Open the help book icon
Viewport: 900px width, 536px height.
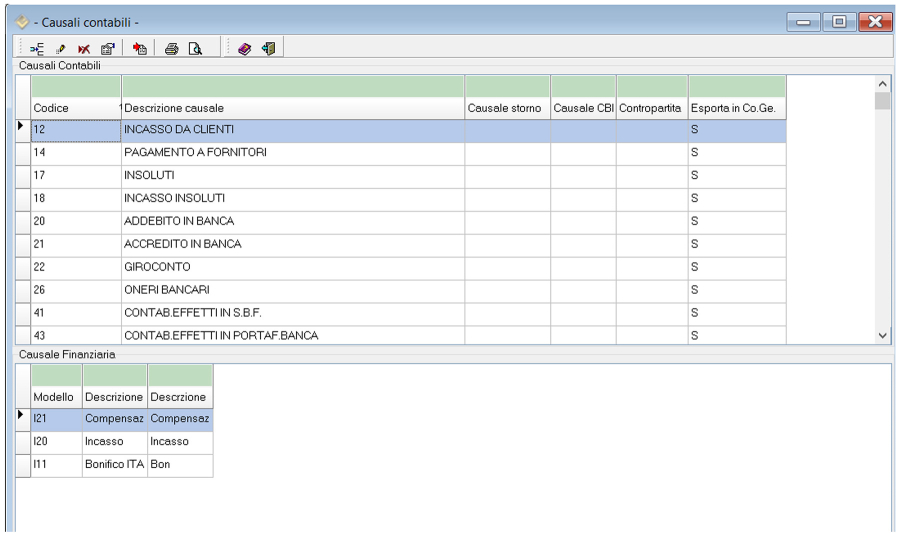click(x=245, y=48)
